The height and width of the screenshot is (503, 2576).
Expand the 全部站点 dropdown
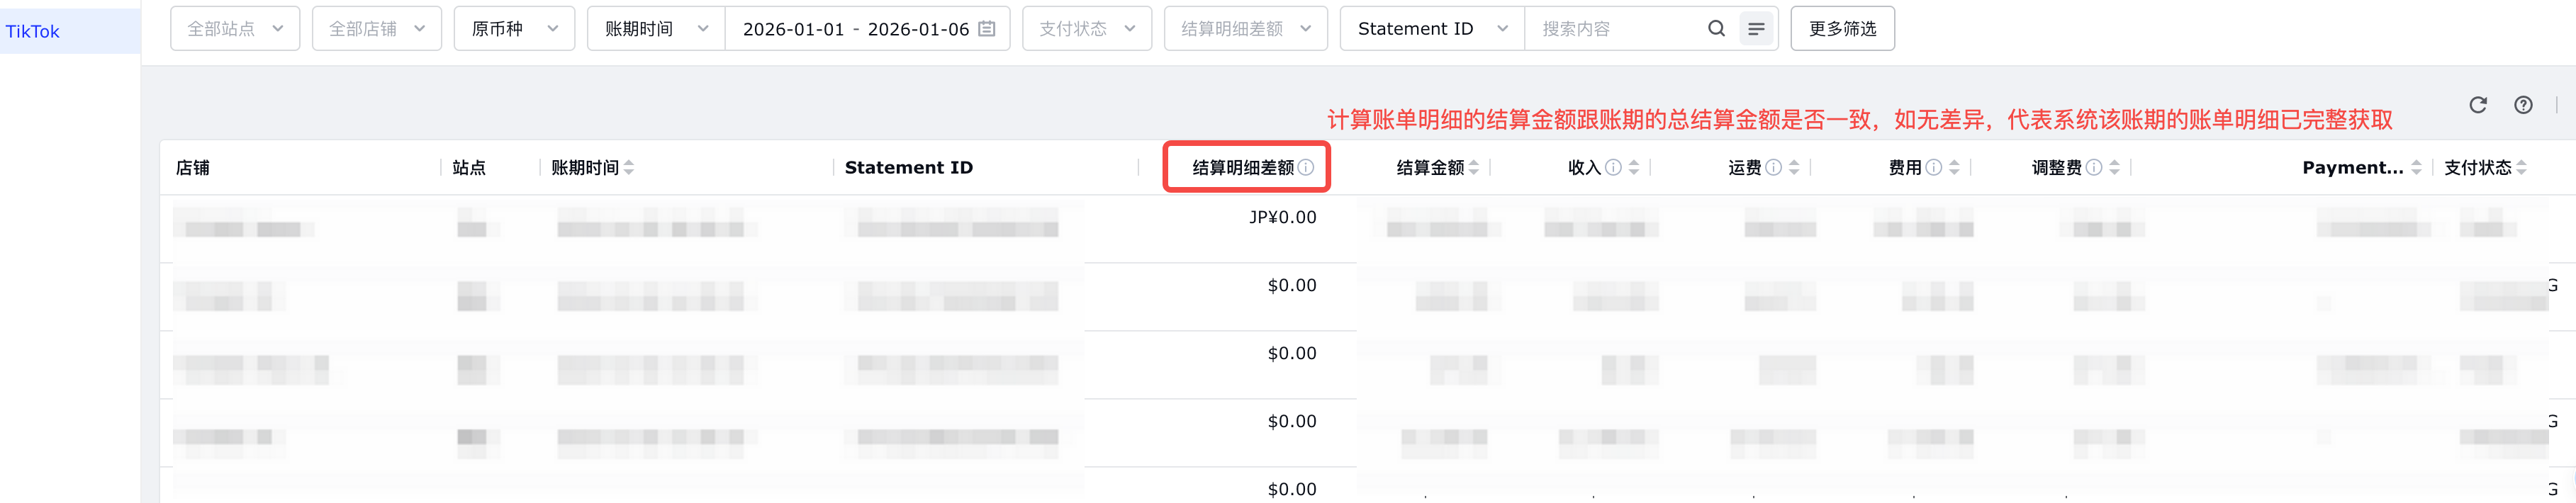pos(235,29)
